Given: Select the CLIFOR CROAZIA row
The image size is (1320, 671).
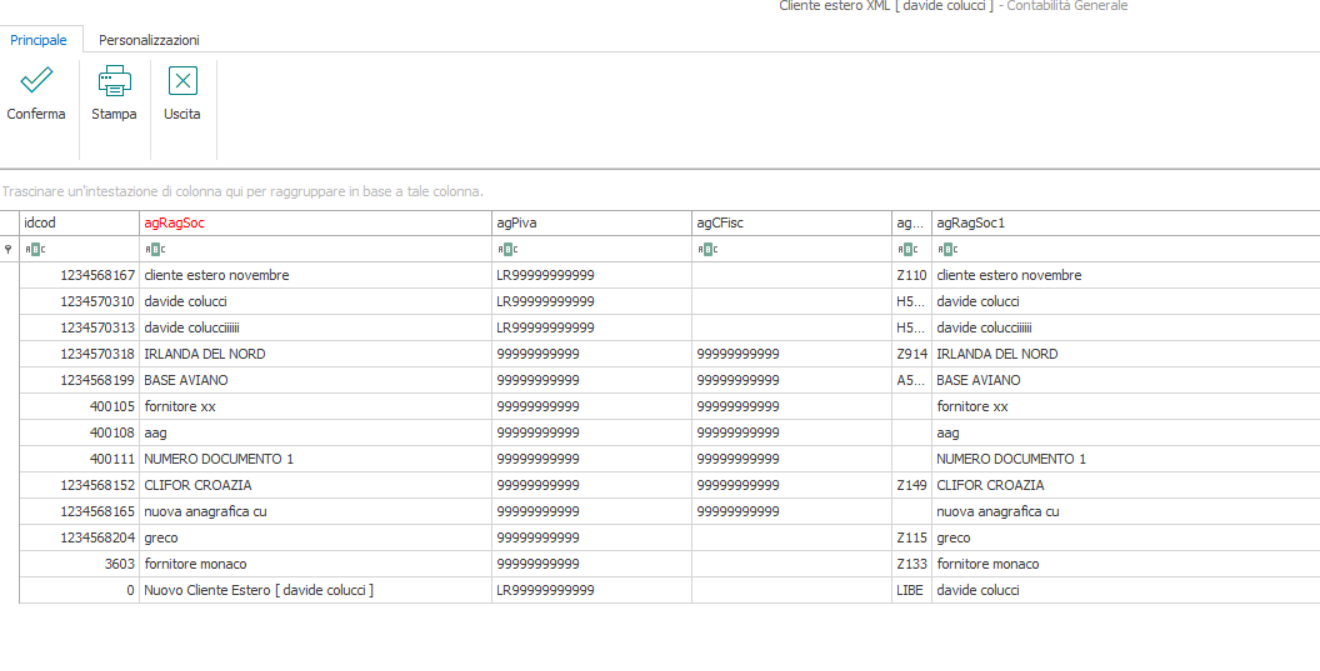Looking at the screenshot, I should point(669,485).
